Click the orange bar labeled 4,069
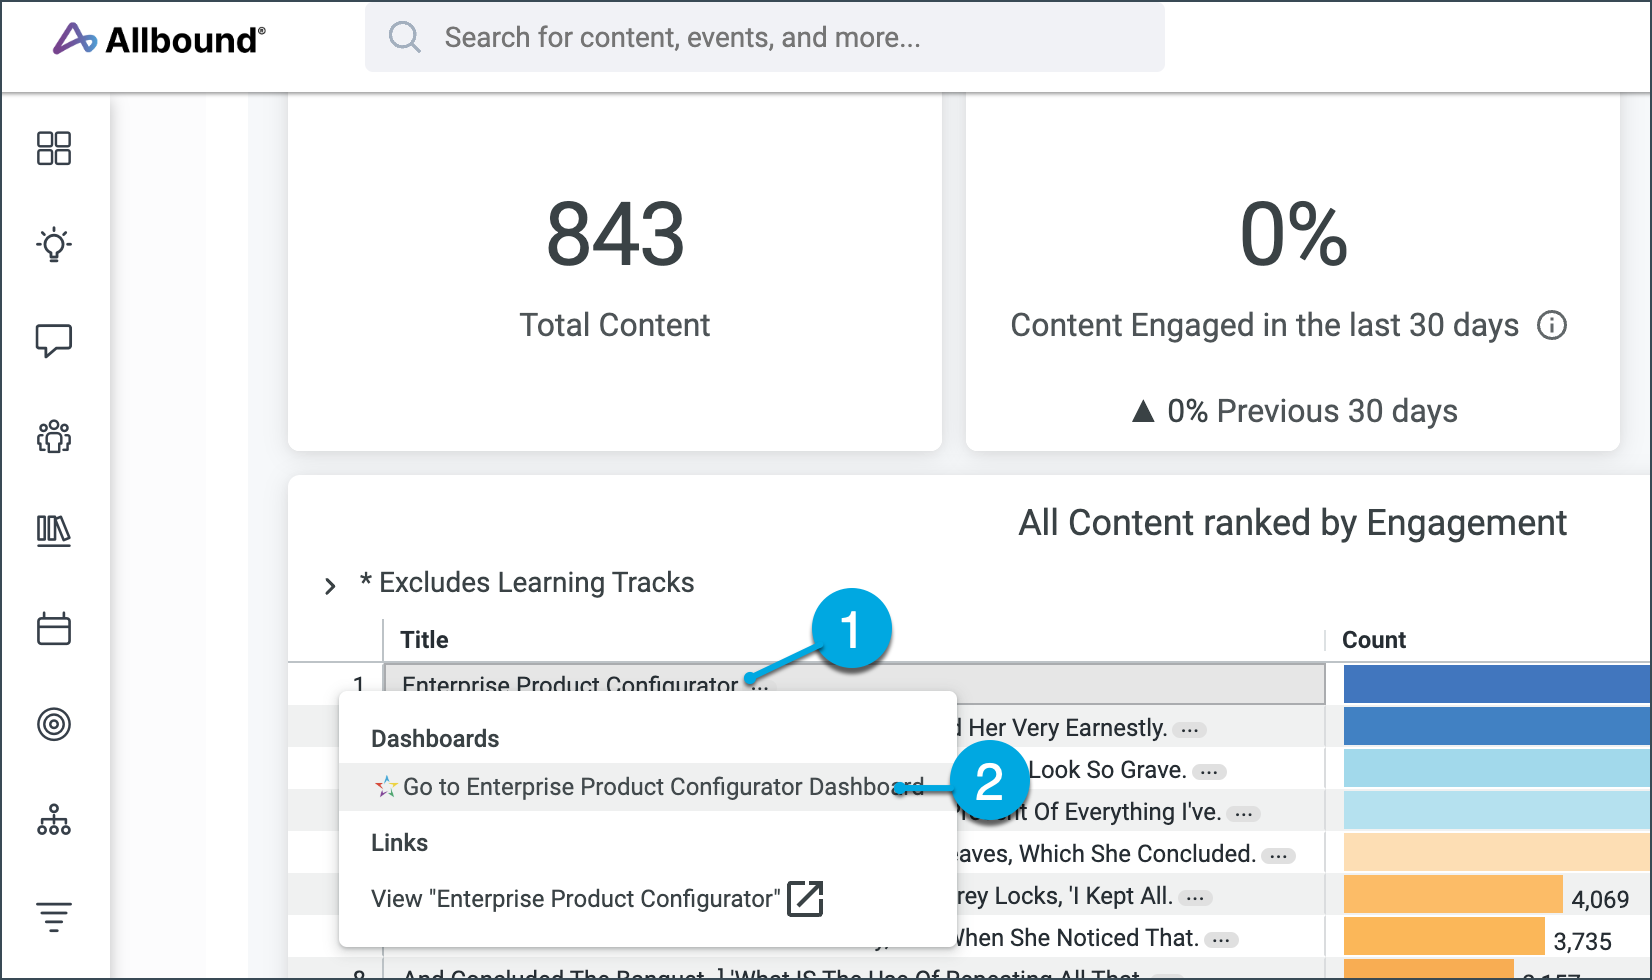The height and width of the screenshot is (980, 1652). point(1453,895)
